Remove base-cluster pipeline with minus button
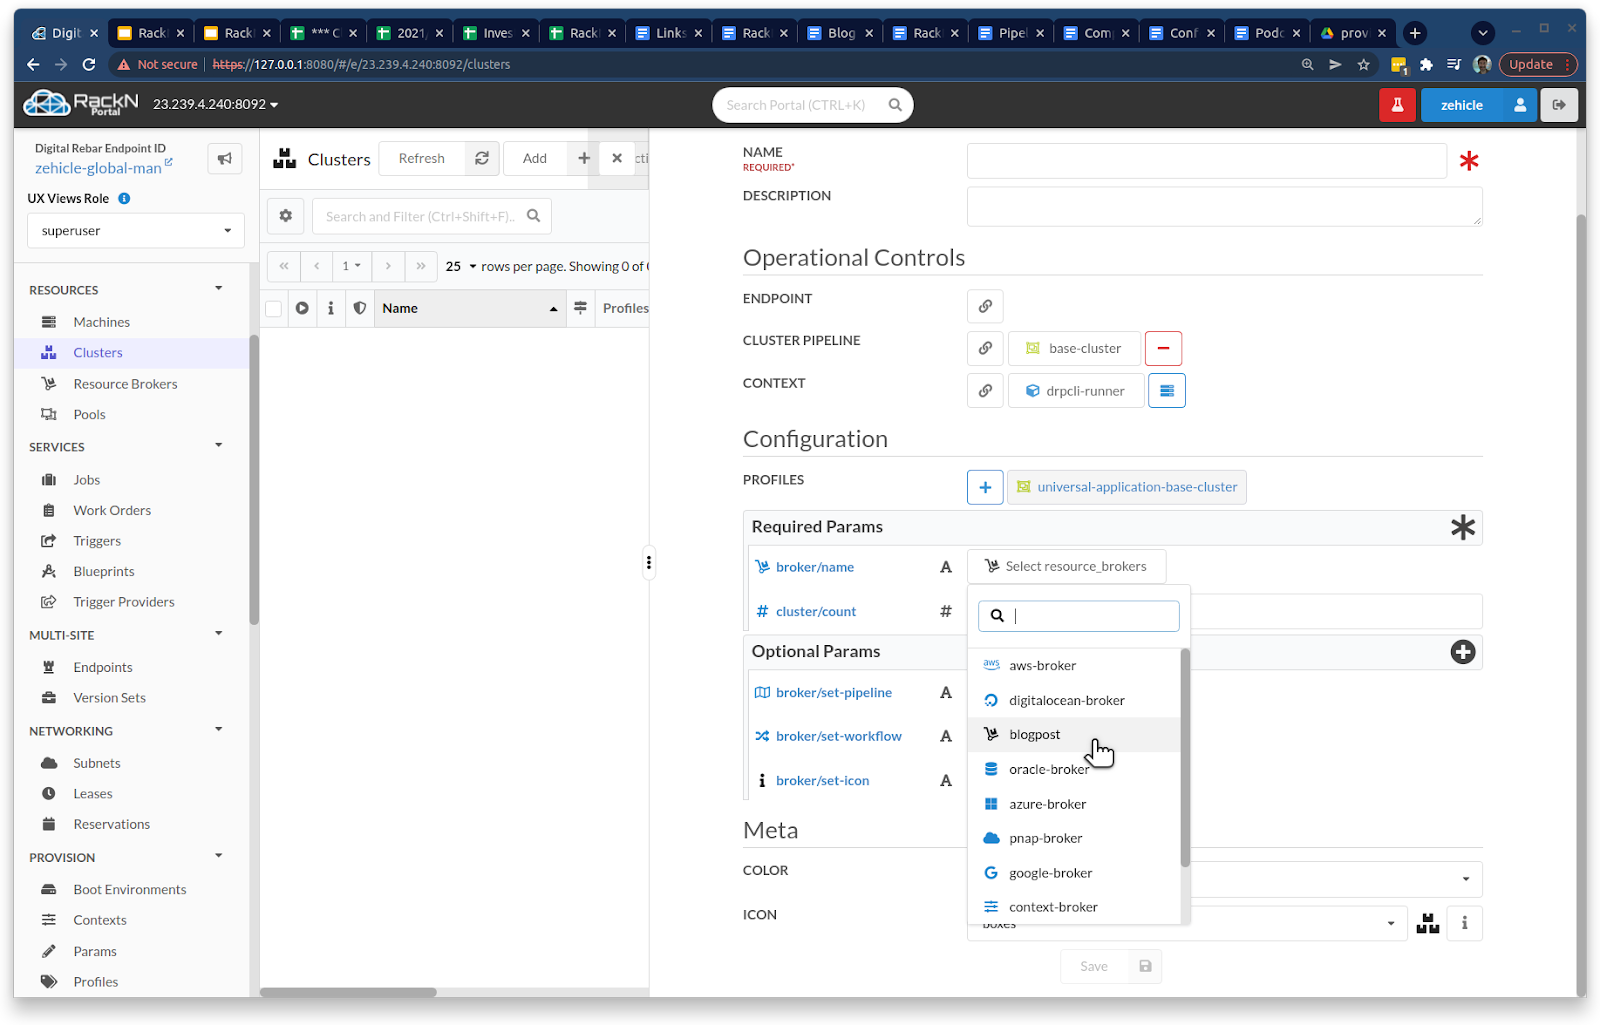Screen dimensions: 1600x1025 click(x=1163, y=348)
